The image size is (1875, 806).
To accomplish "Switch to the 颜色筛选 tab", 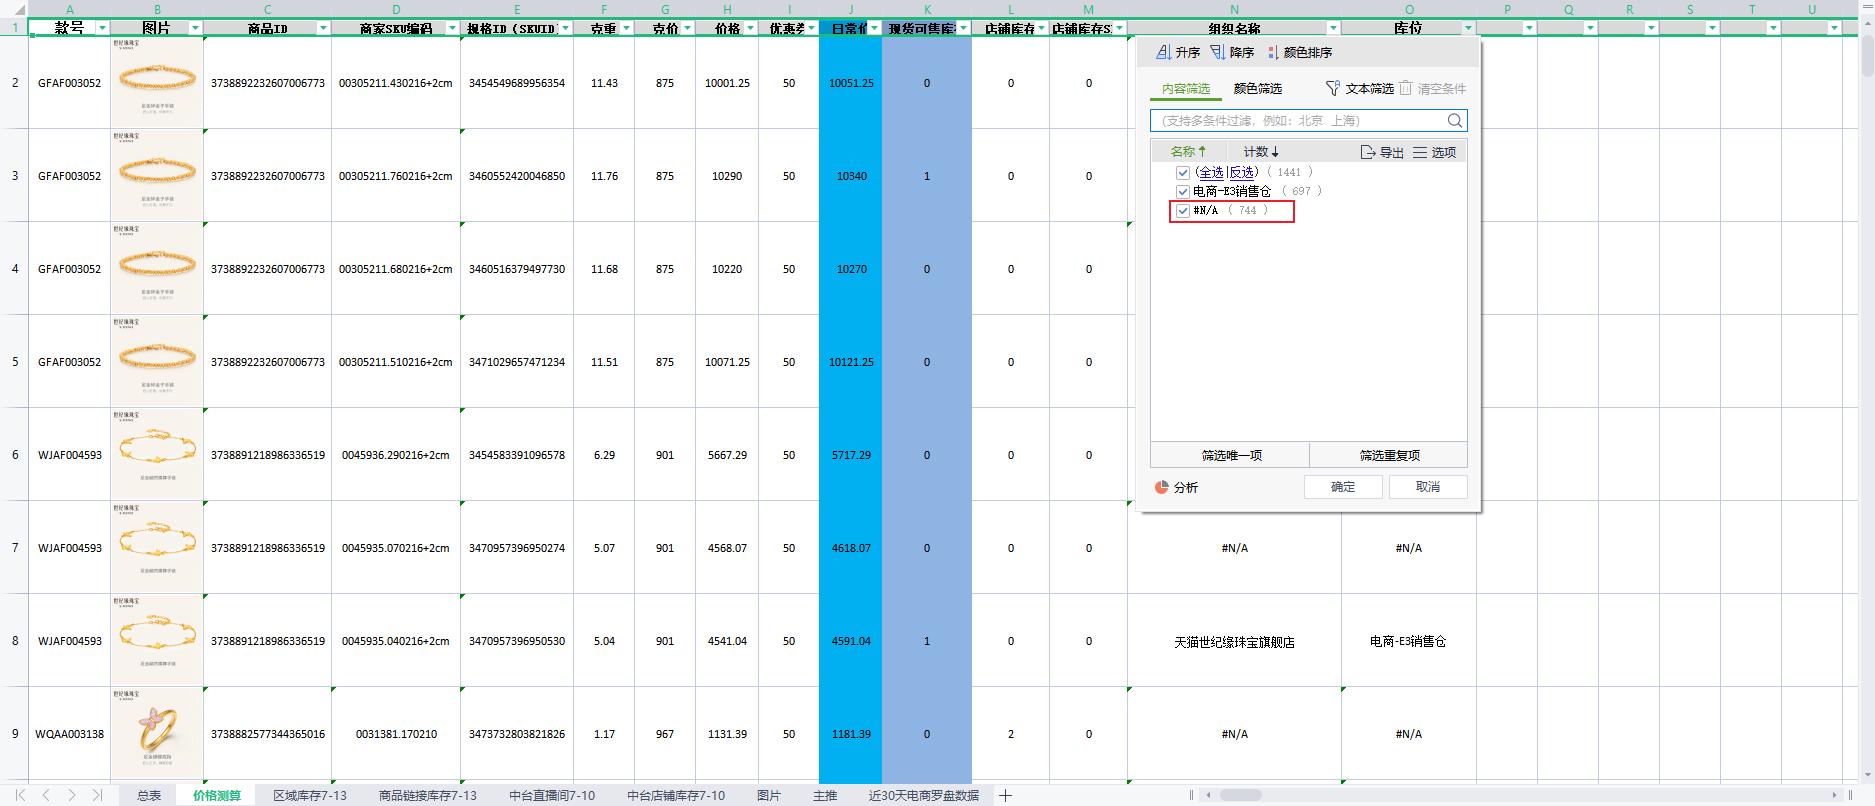I will tap(1257, 88).
